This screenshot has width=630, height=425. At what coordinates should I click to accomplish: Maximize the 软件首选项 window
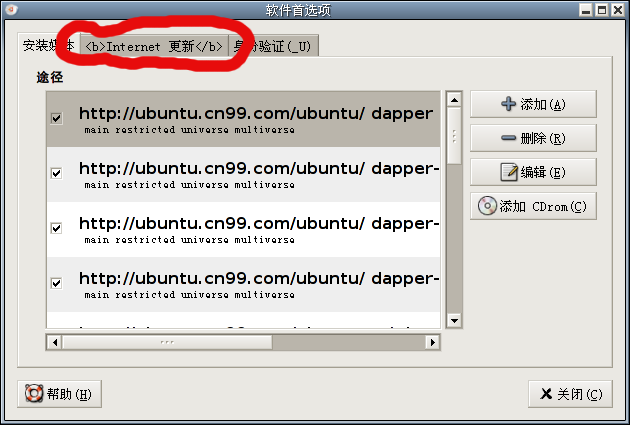coord(602,10)
